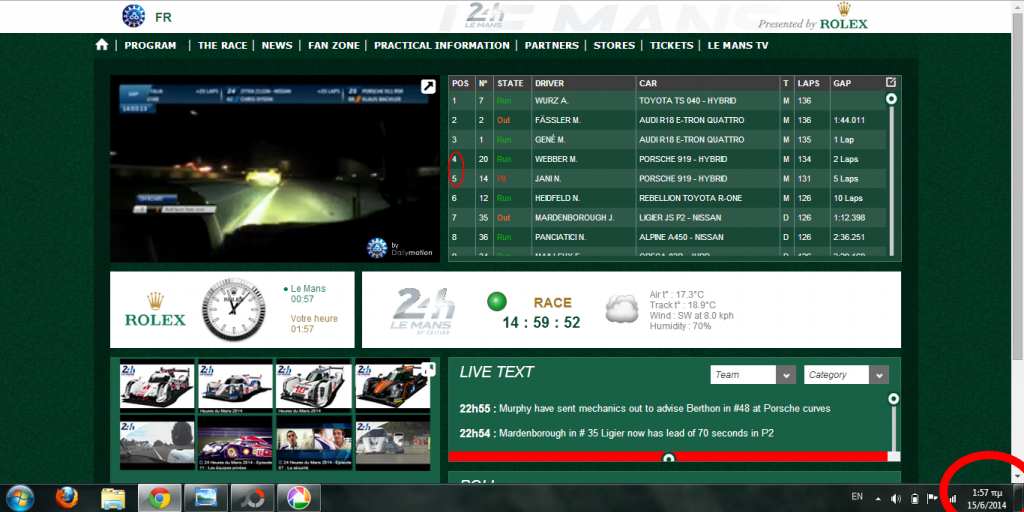This screenshot has height=512, width=1024.
Task: Select driver WURZ A. row
Action: [x=667, y=101]
